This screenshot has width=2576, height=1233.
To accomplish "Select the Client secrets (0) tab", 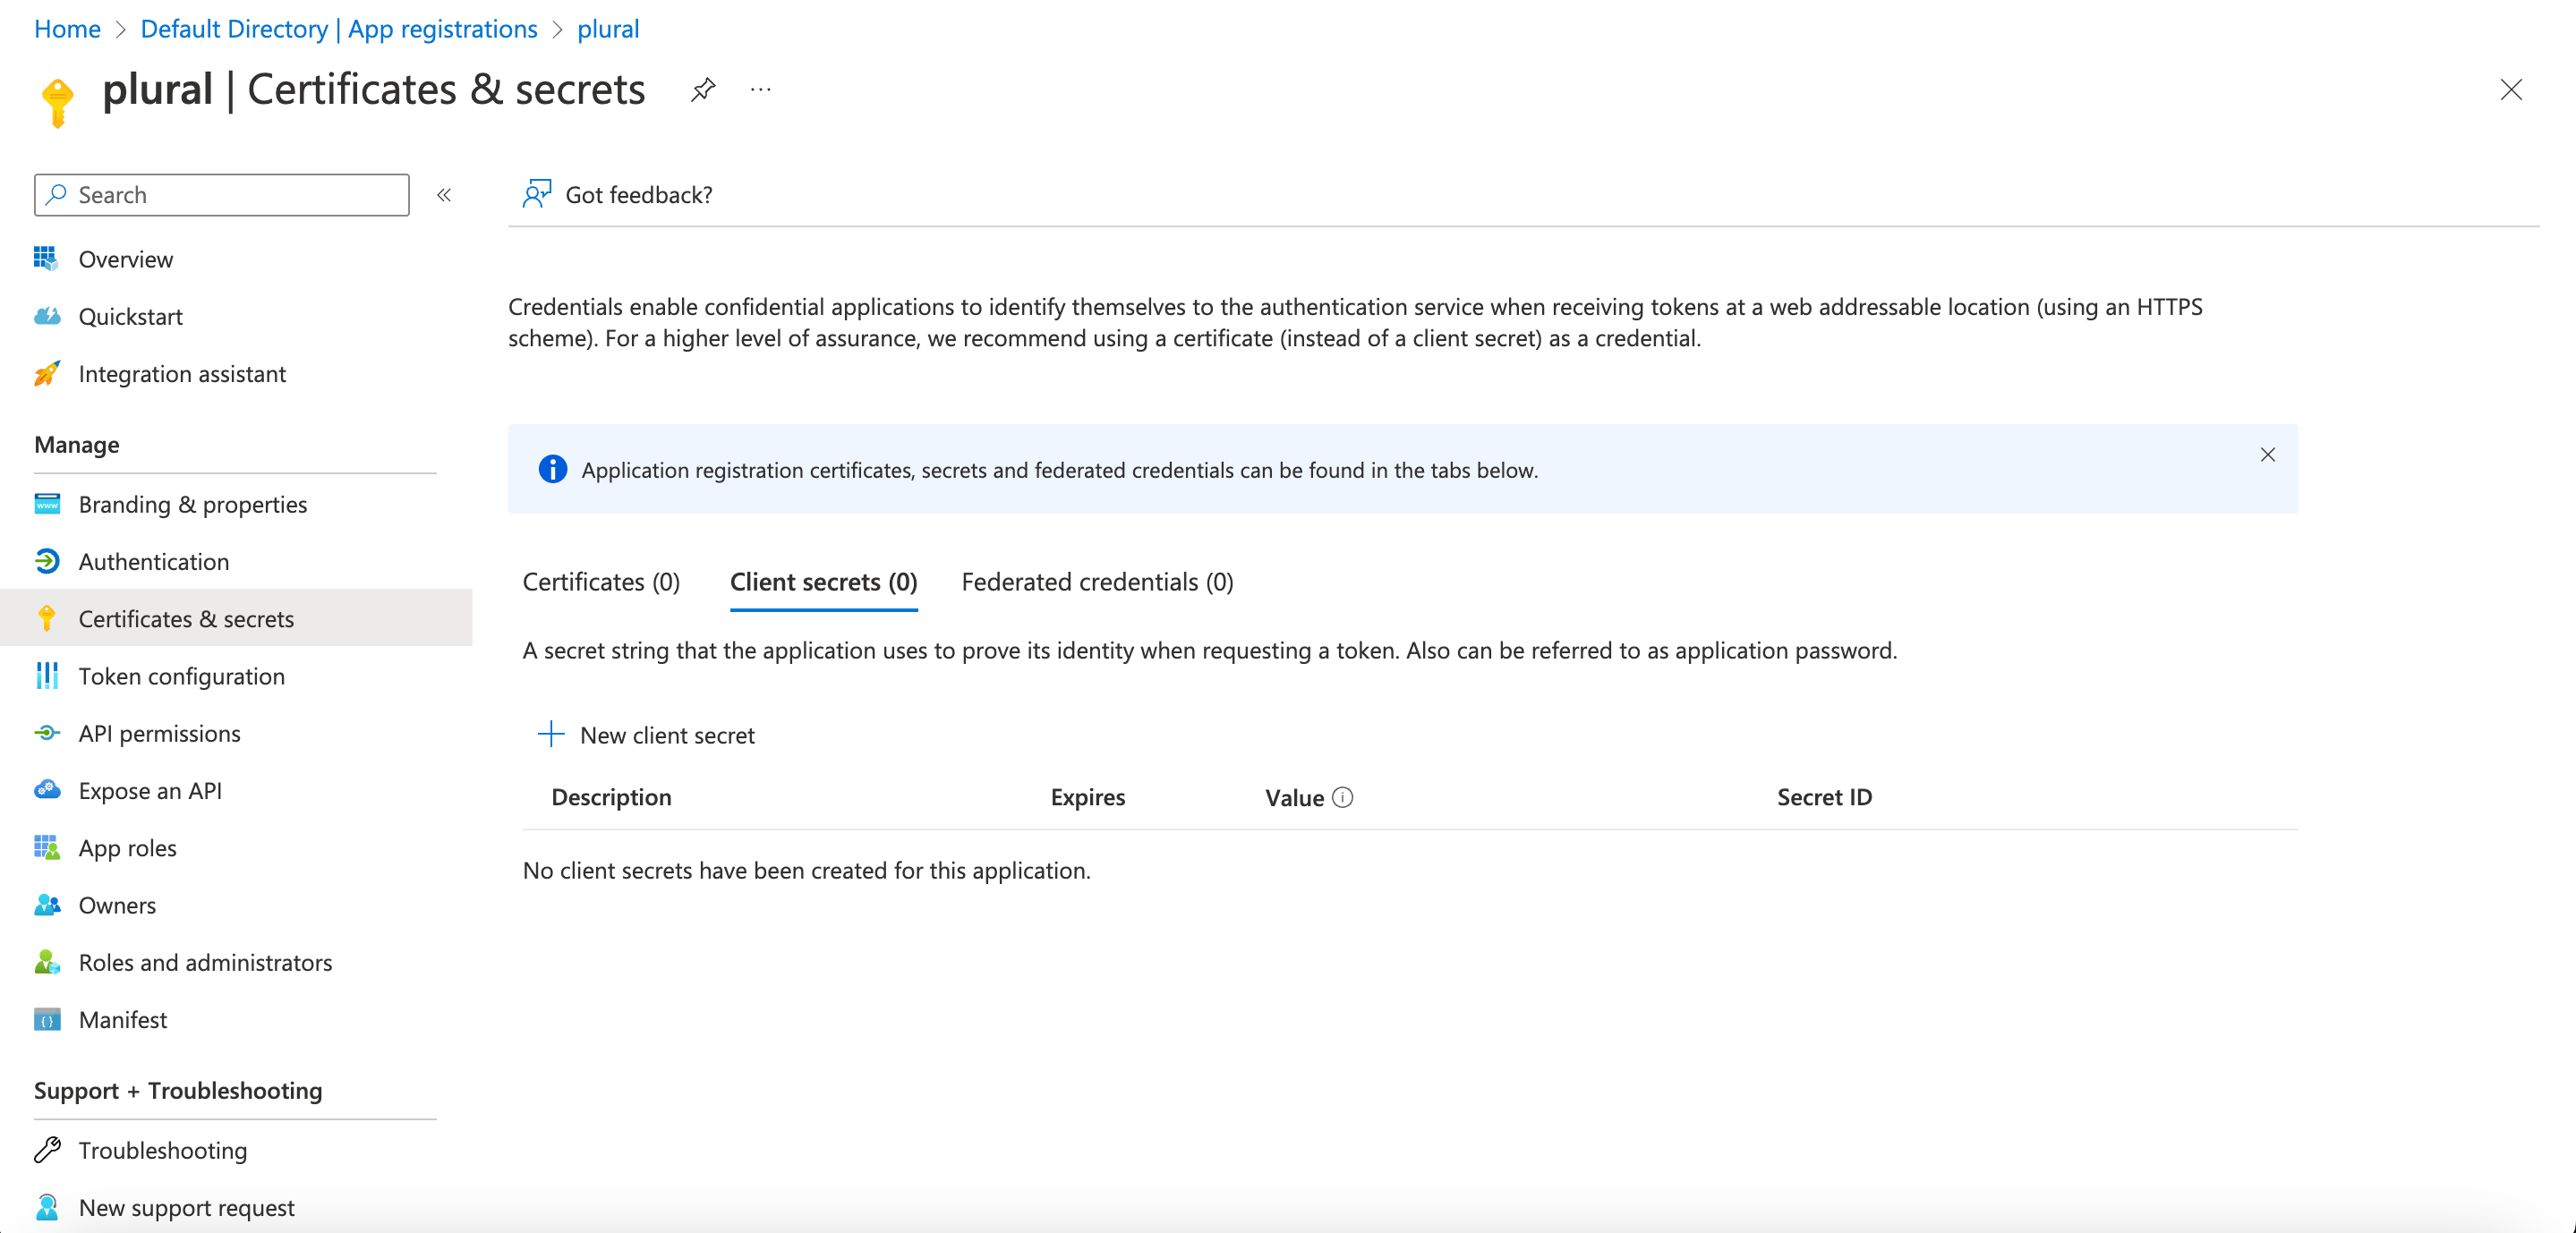I will point(823,582).
